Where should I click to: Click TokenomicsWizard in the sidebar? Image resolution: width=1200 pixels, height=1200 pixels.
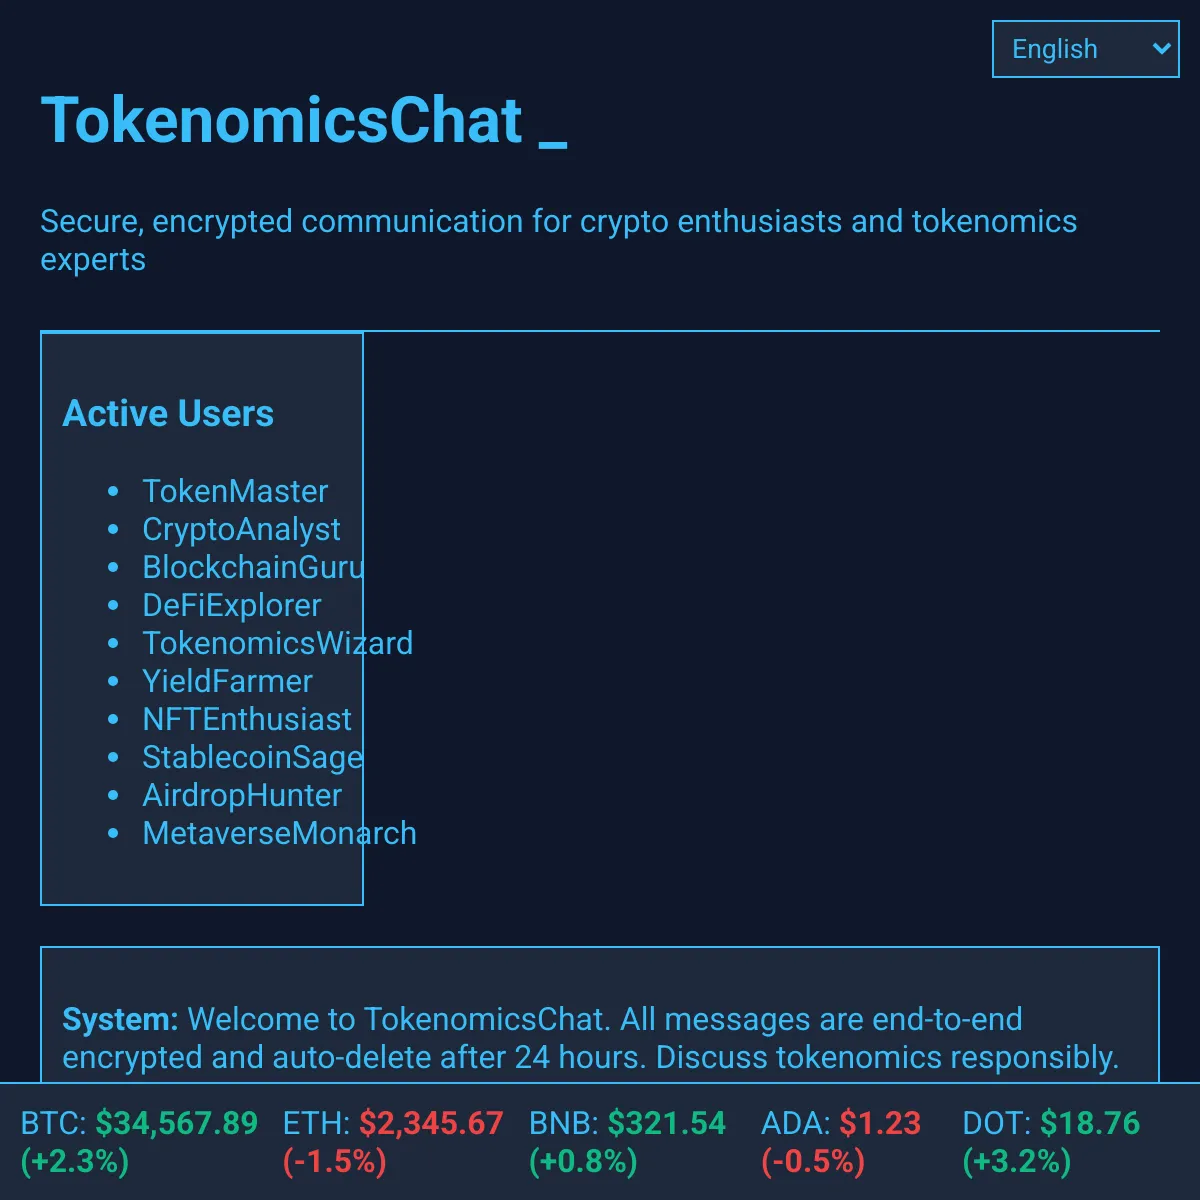(278, 643)
